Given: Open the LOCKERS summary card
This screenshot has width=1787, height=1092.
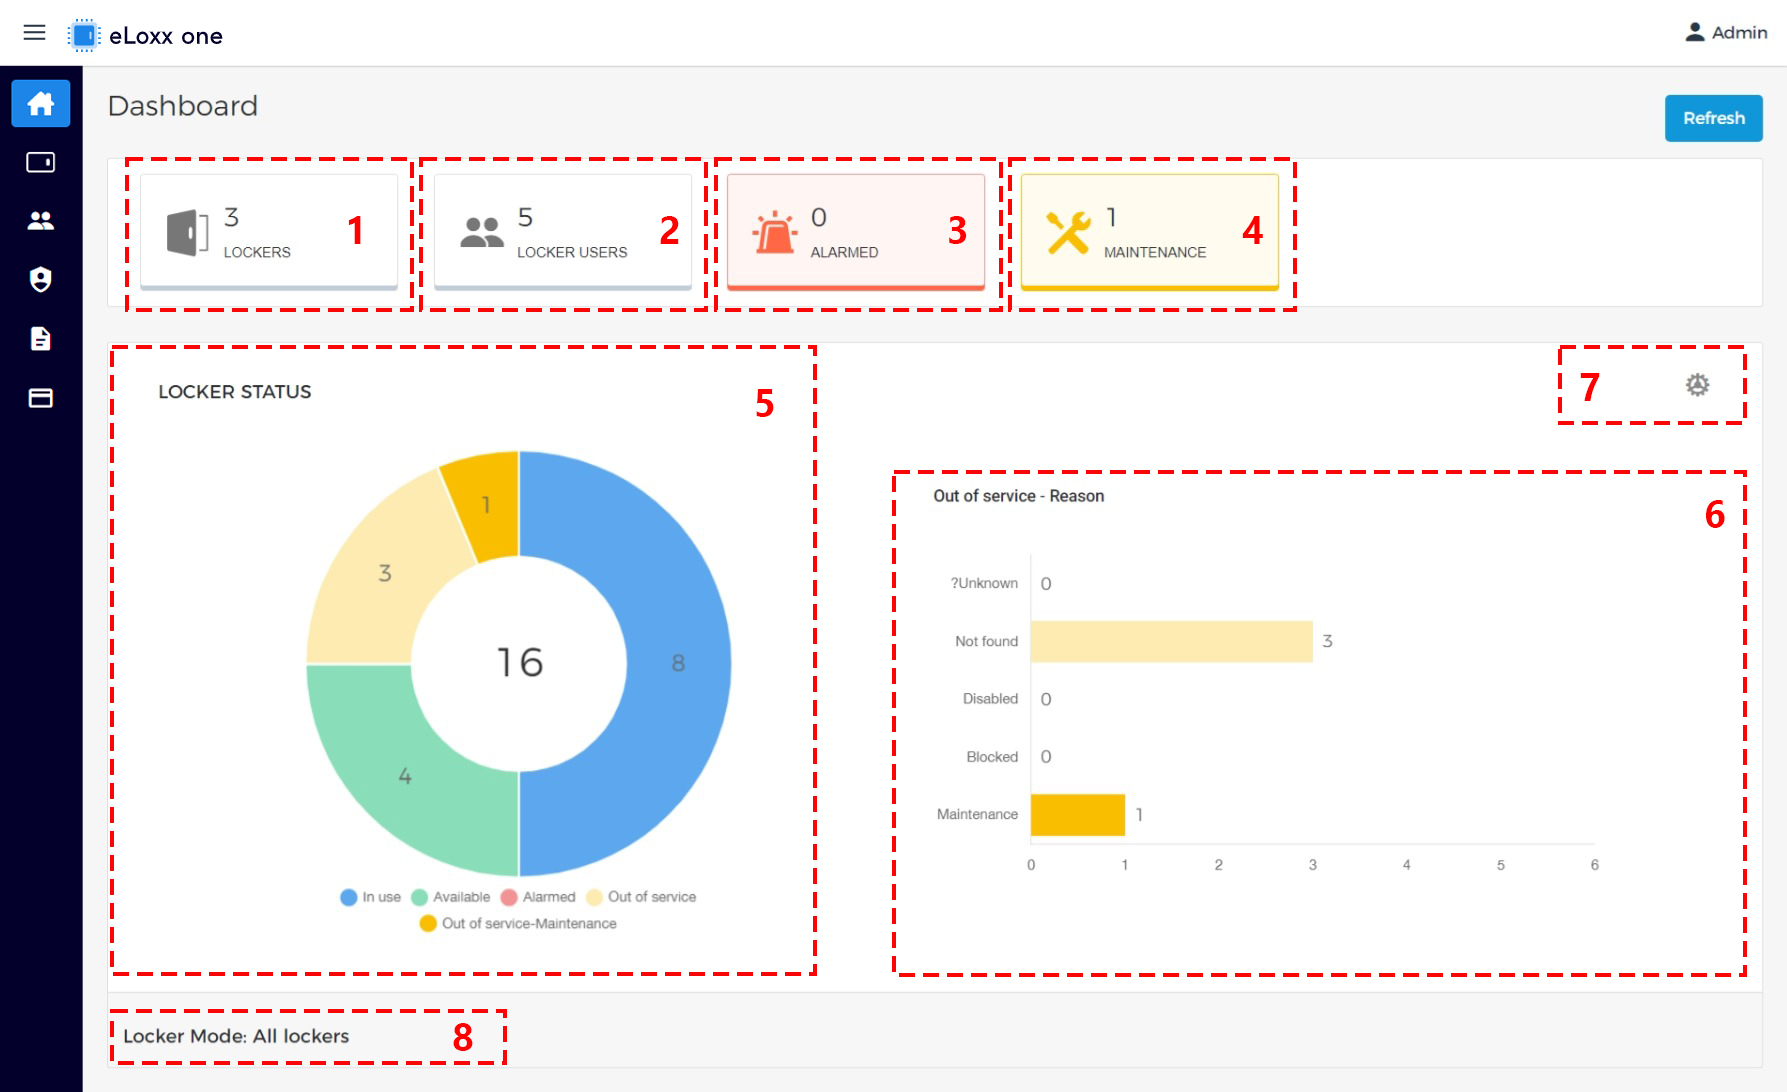Looking at the screenshot, I should tap(269, 233).
